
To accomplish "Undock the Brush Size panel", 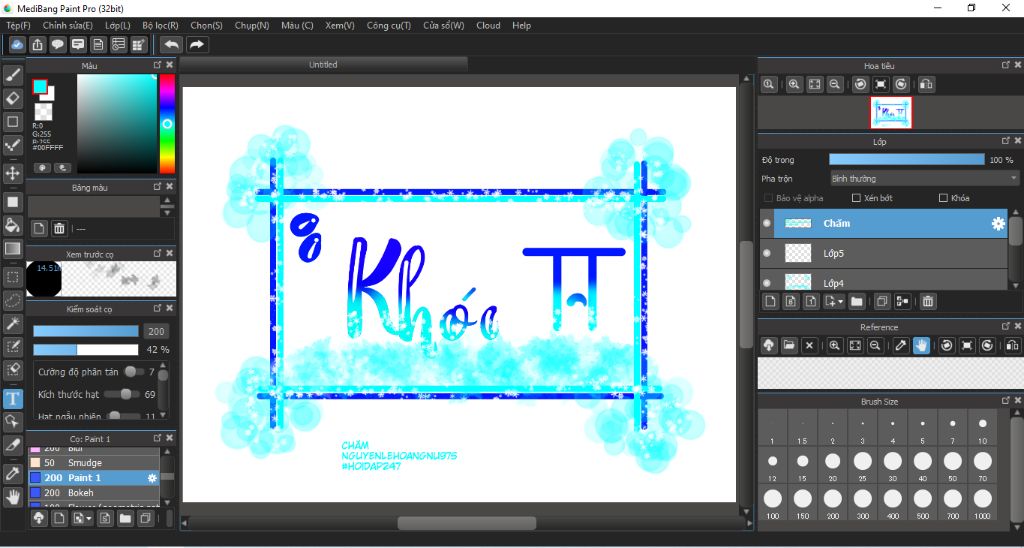I will pyautogui.click(x=1006, y=401).
